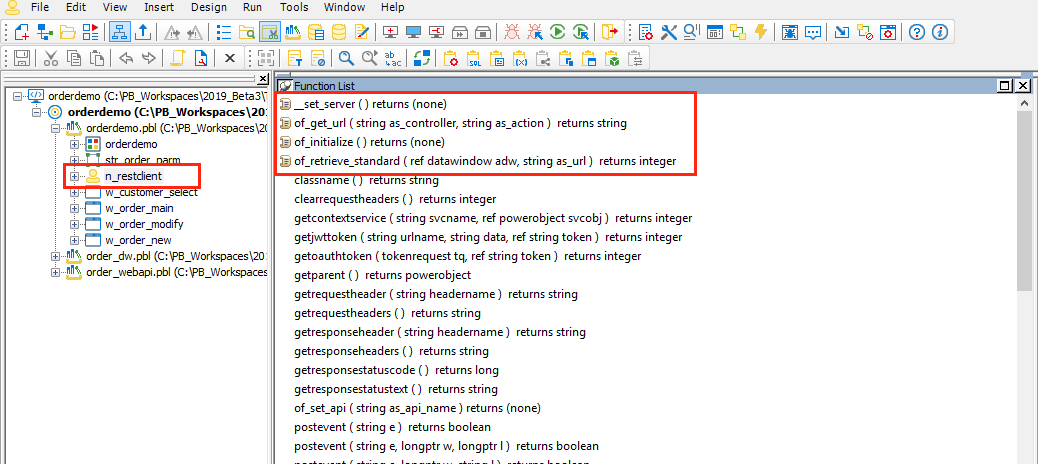Image resolution: width=1038 pixels, height=464 pixels.
Task: Click the Save floppy disk icon
Action: 21,58
